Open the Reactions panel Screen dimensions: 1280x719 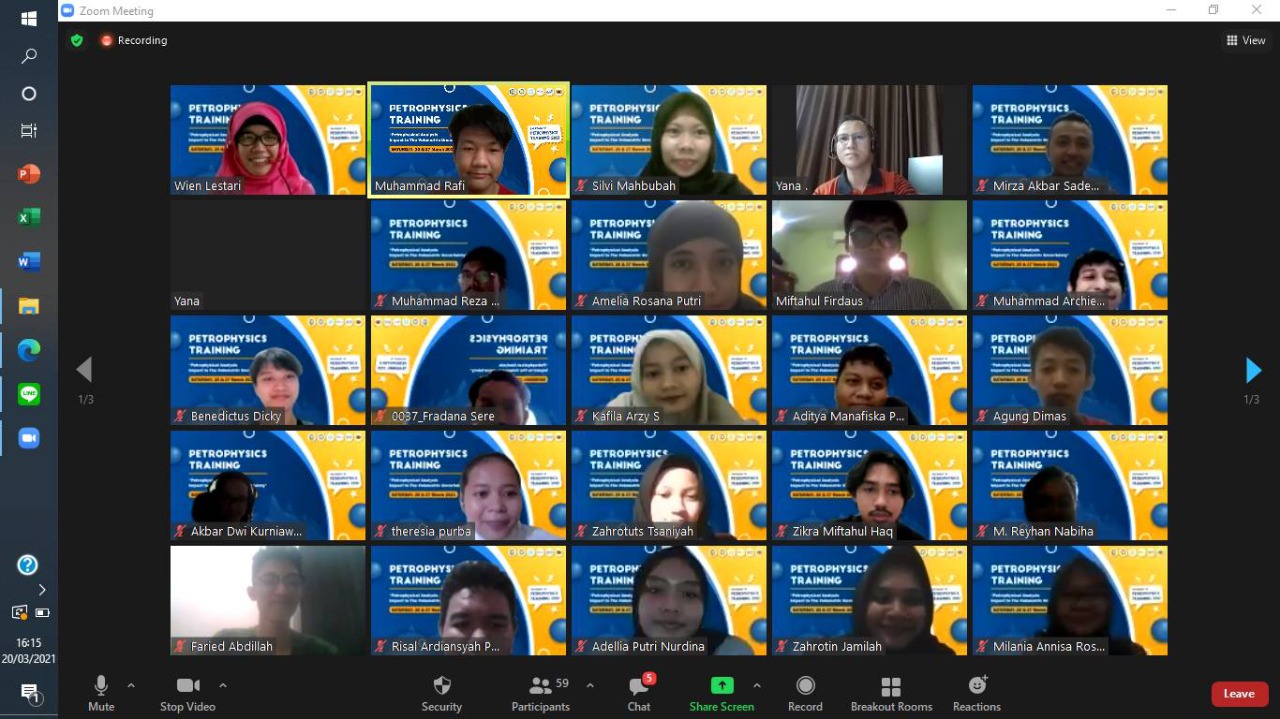[x=976, y=690]
